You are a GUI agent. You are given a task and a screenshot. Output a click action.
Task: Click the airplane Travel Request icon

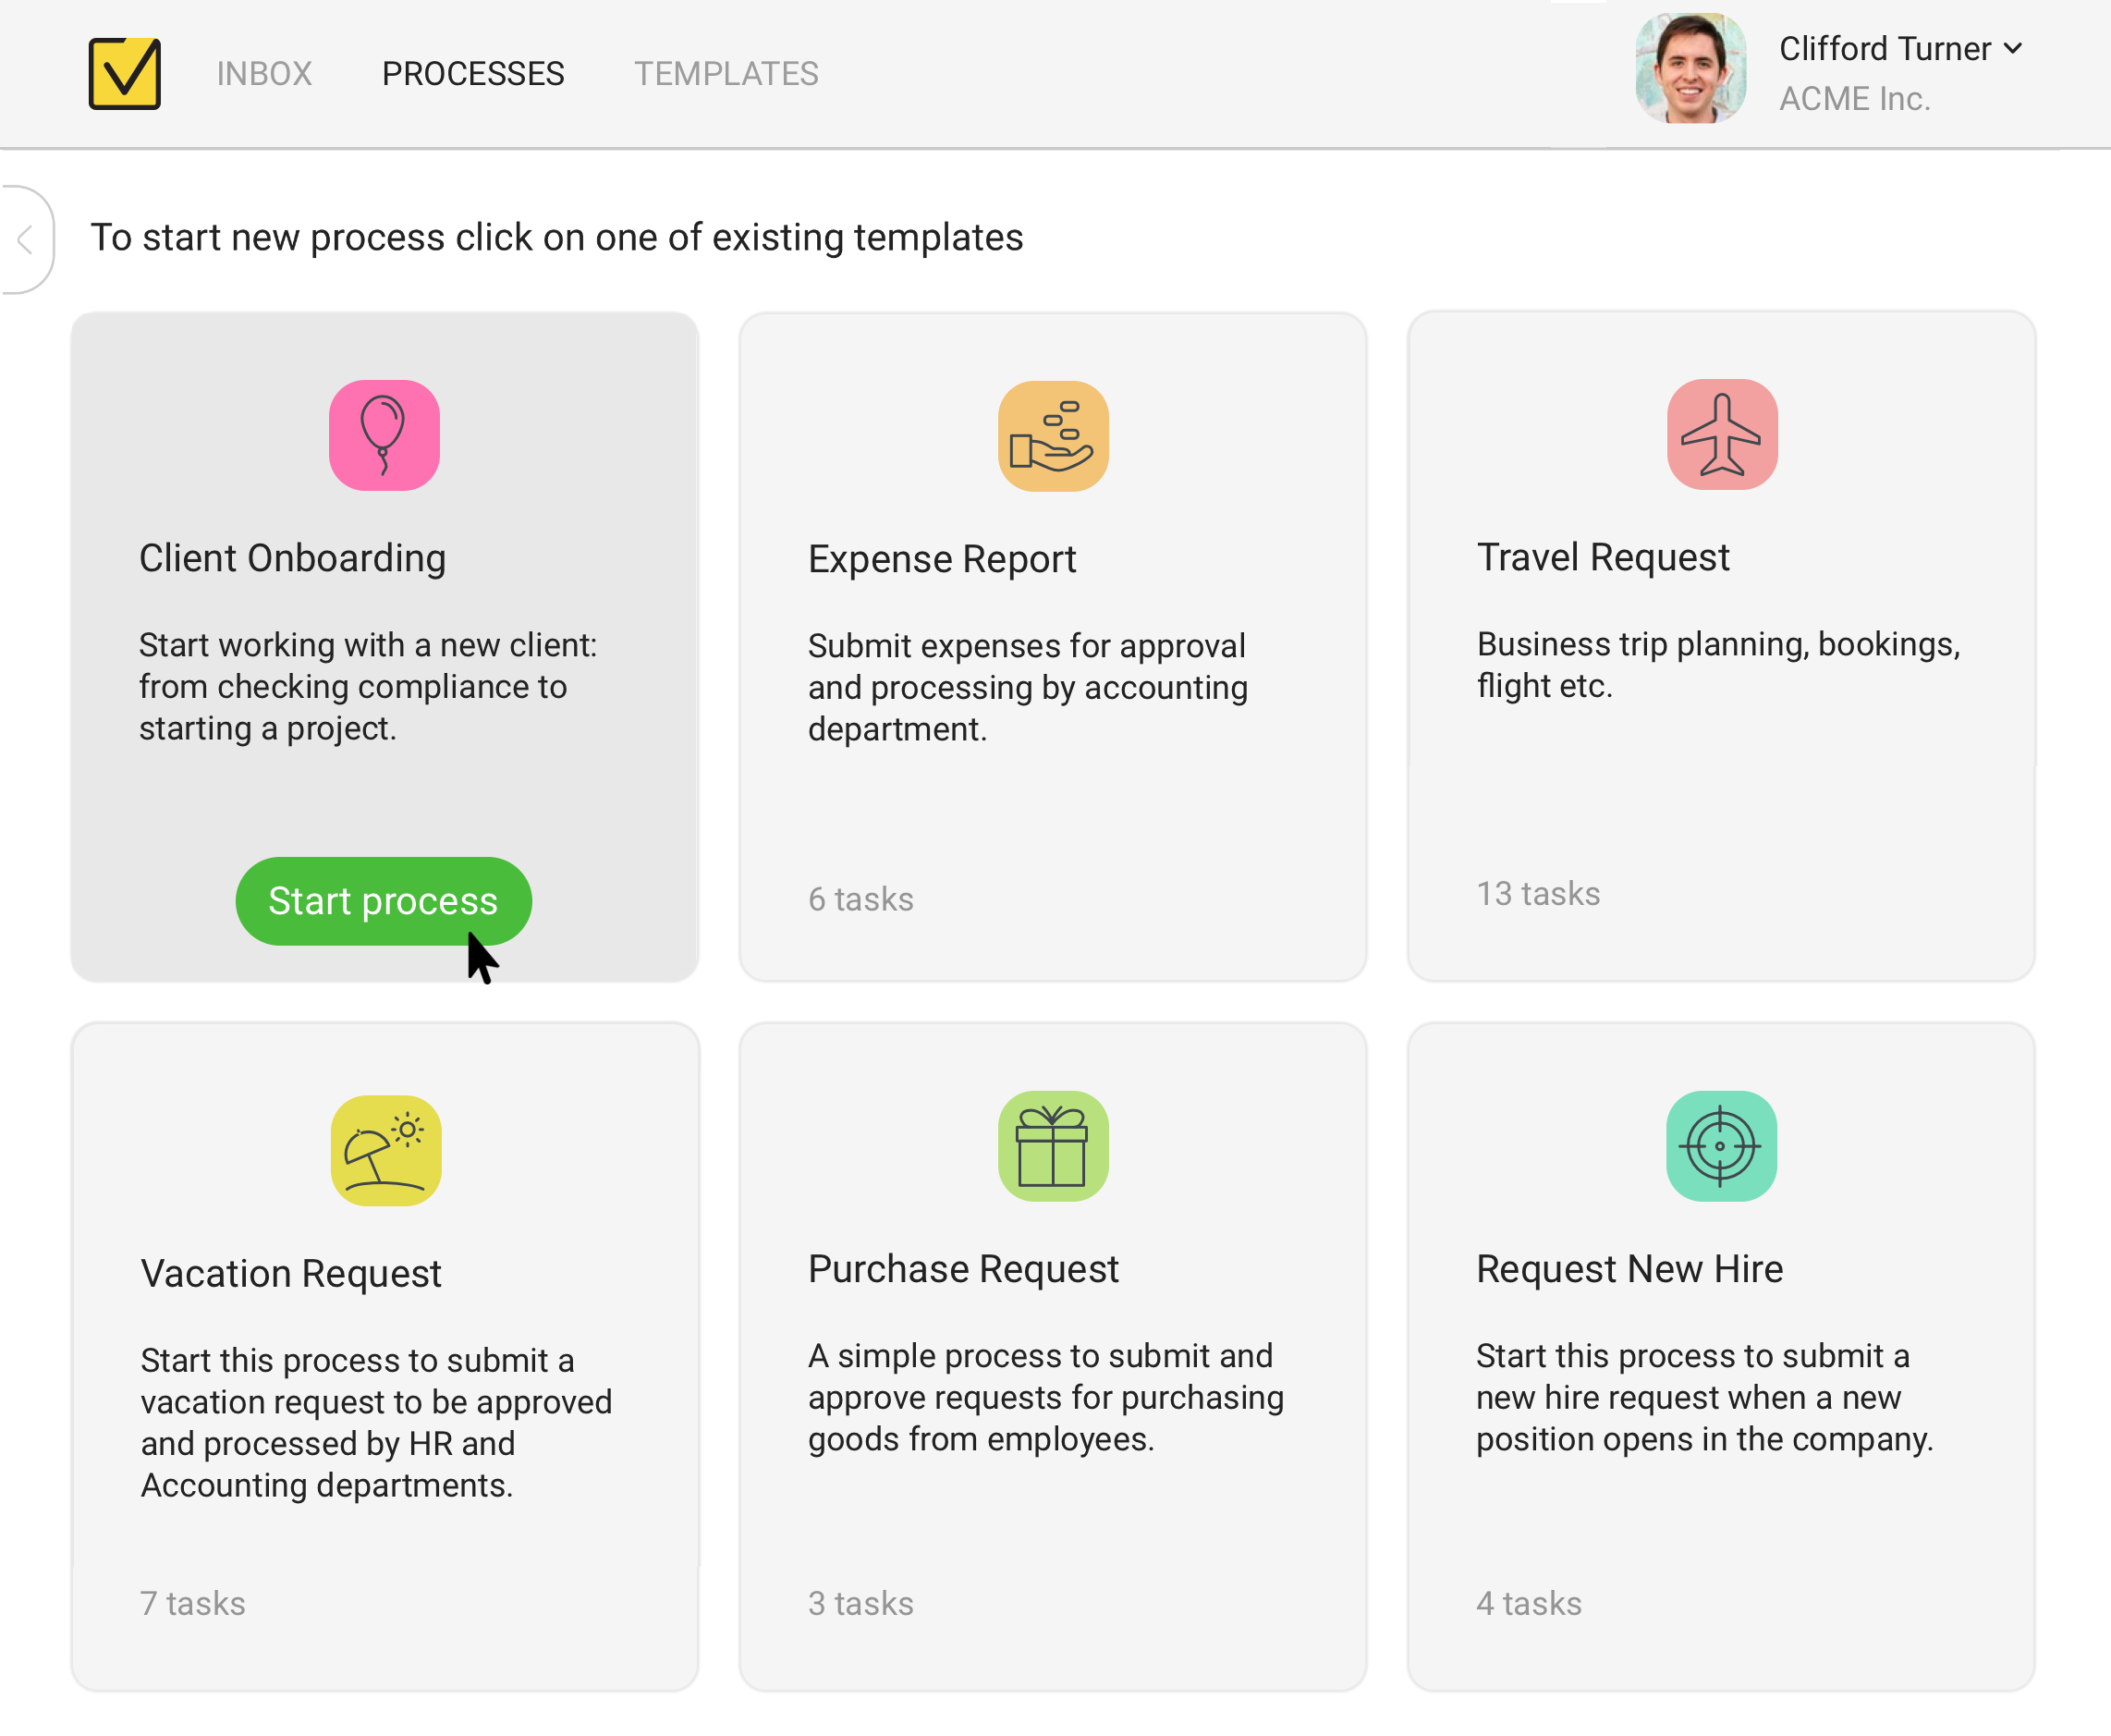pyautogui.click(x=1721, y=435)
